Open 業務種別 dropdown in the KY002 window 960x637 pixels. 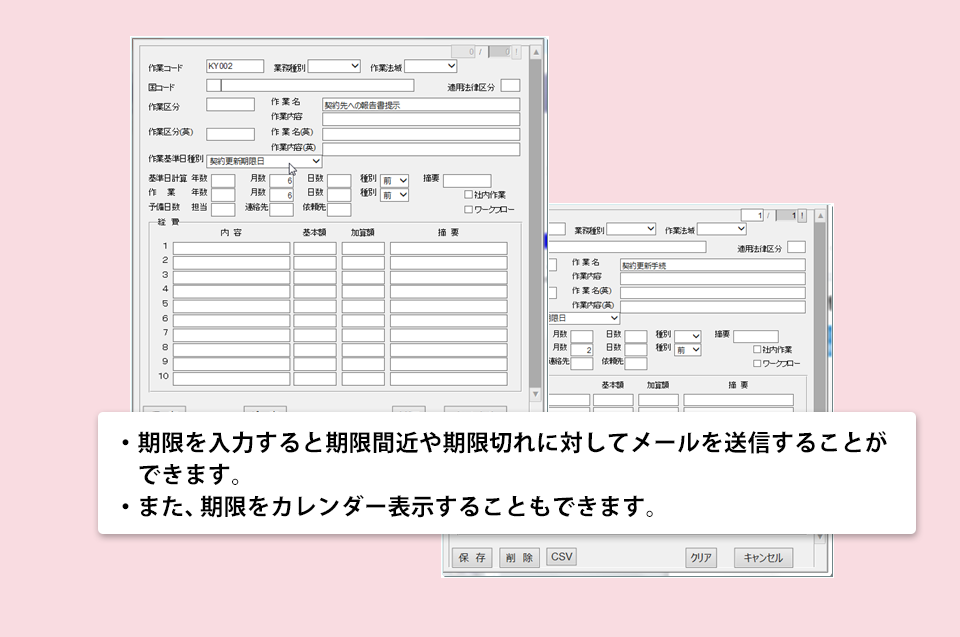tap(334, 66)
